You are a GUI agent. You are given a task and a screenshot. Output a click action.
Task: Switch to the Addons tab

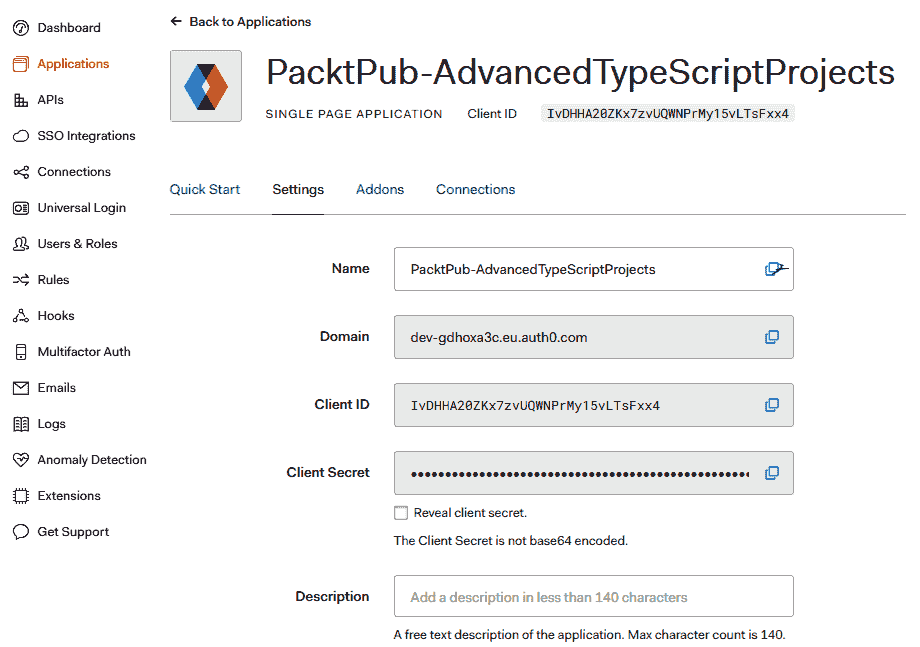pos(380,189)
